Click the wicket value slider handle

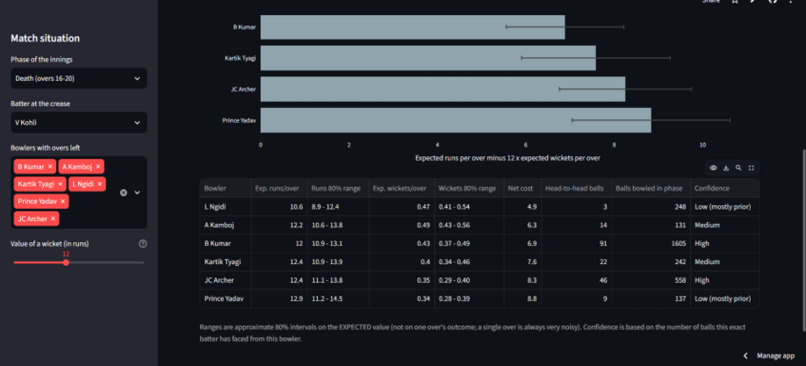pos(66,263)
